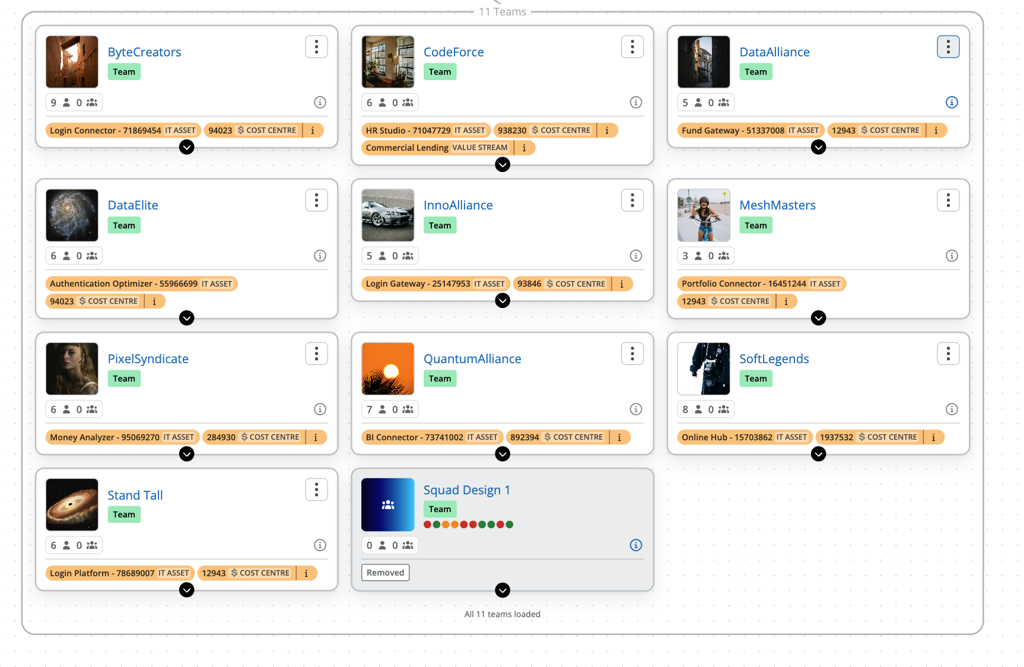
Task: Click info icon beside Commercial Lending value stream
Action: coord(524,148)
